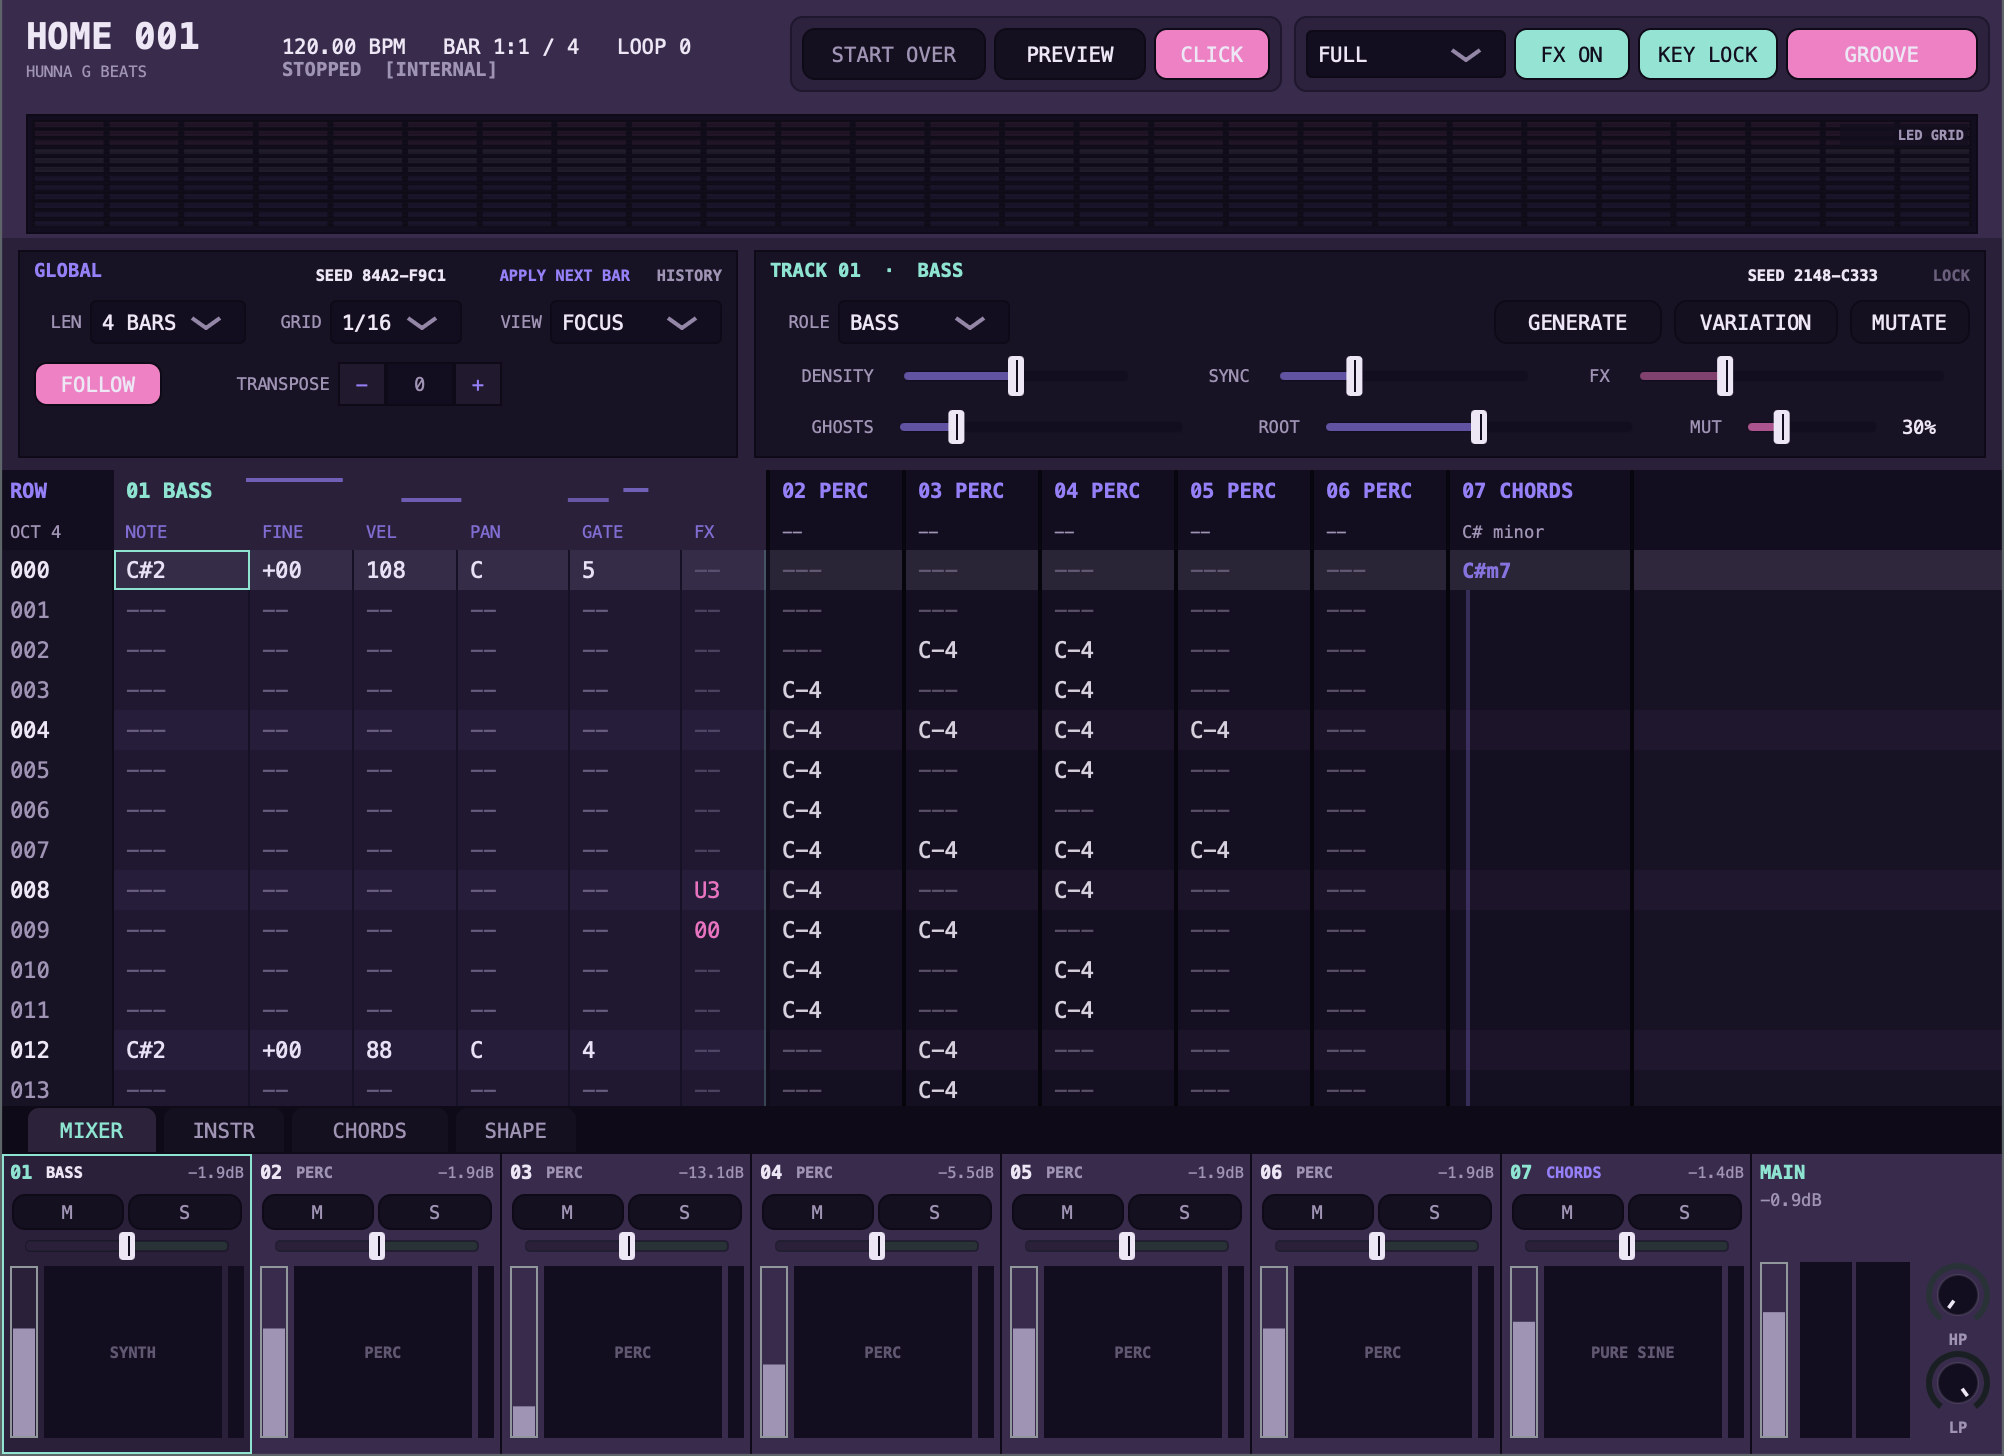
Task: Select C#m7 chord cell in row 000
Action: 1540,570
